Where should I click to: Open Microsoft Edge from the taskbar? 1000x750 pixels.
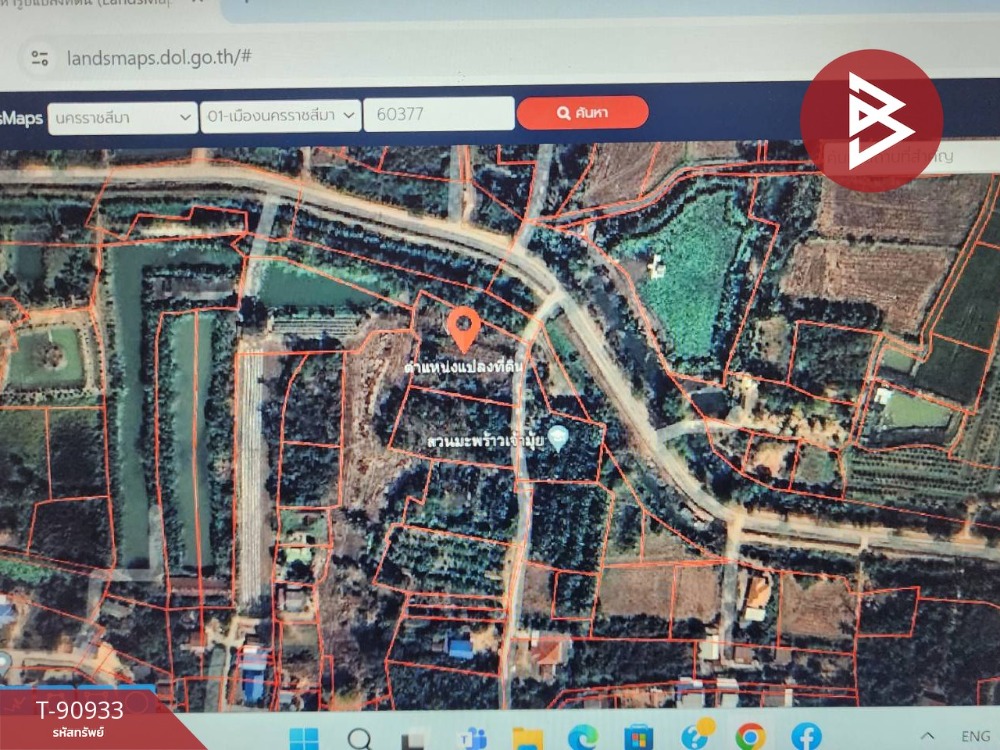click(x=582, y=738)
